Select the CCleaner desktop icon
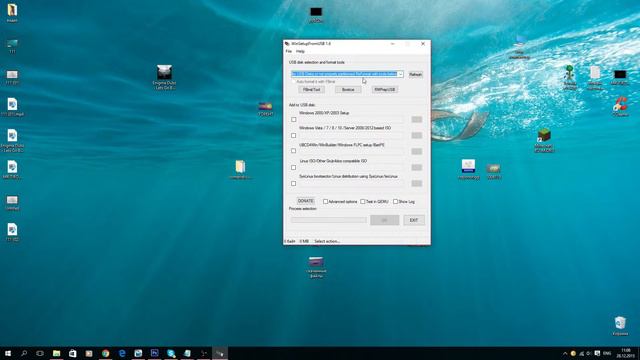Image resolution: width=640 pixels, height=360 pixels. point(620,106)
